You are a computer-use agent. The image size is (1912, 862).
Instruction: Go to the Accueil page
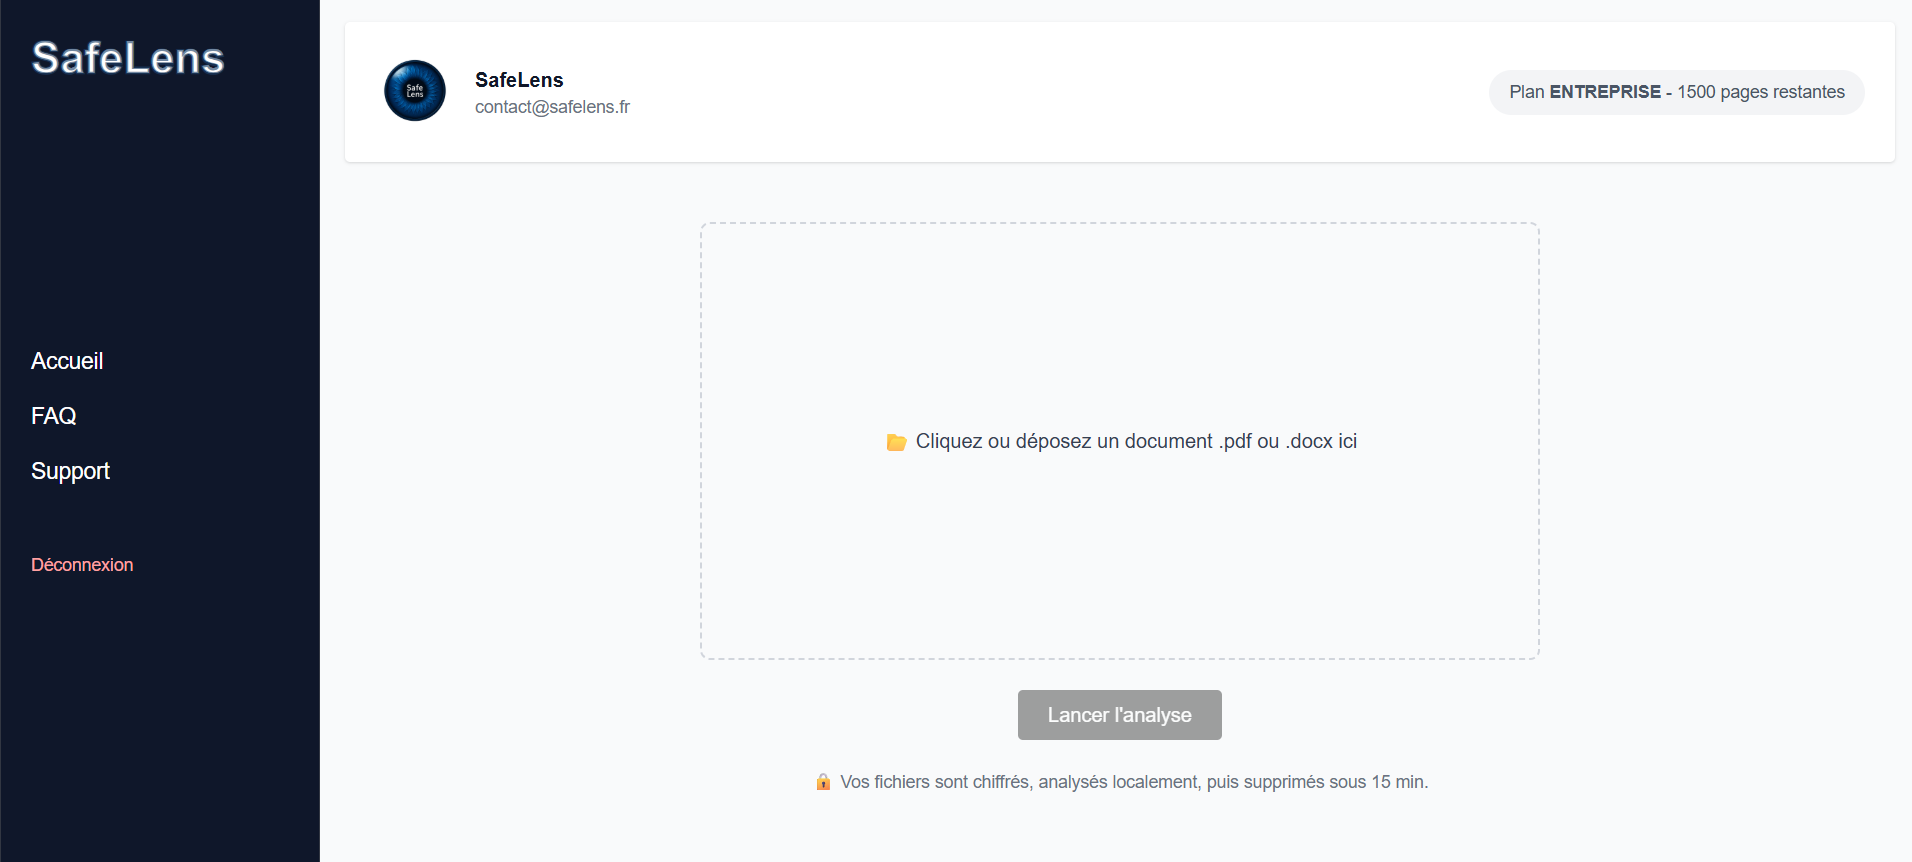(x=67, y=361)
